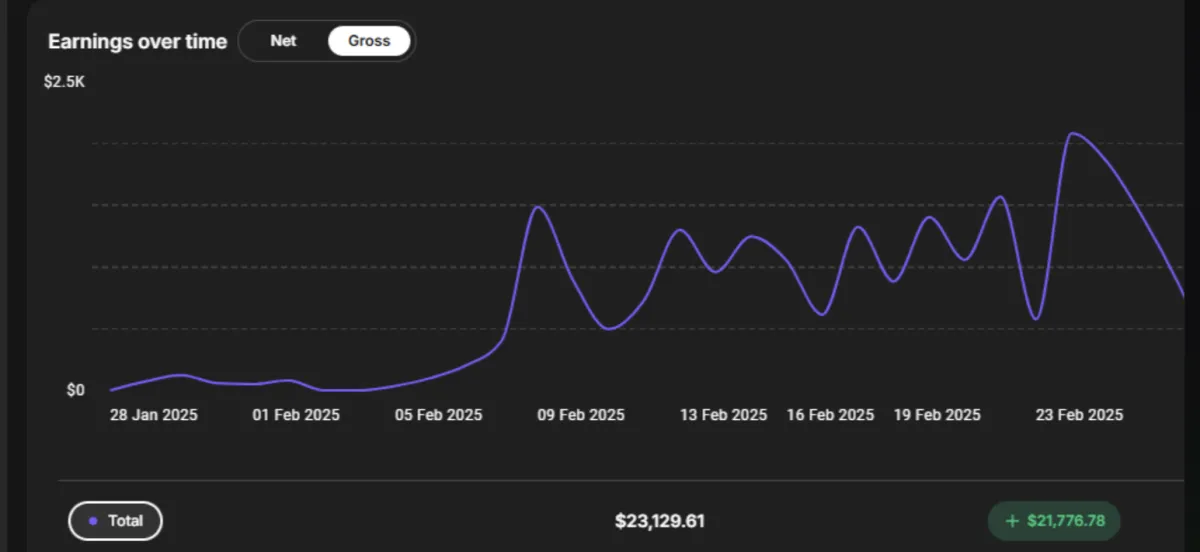
Task: Click the 05 Feb 2025 date label
Action: (x=438, y=415)
